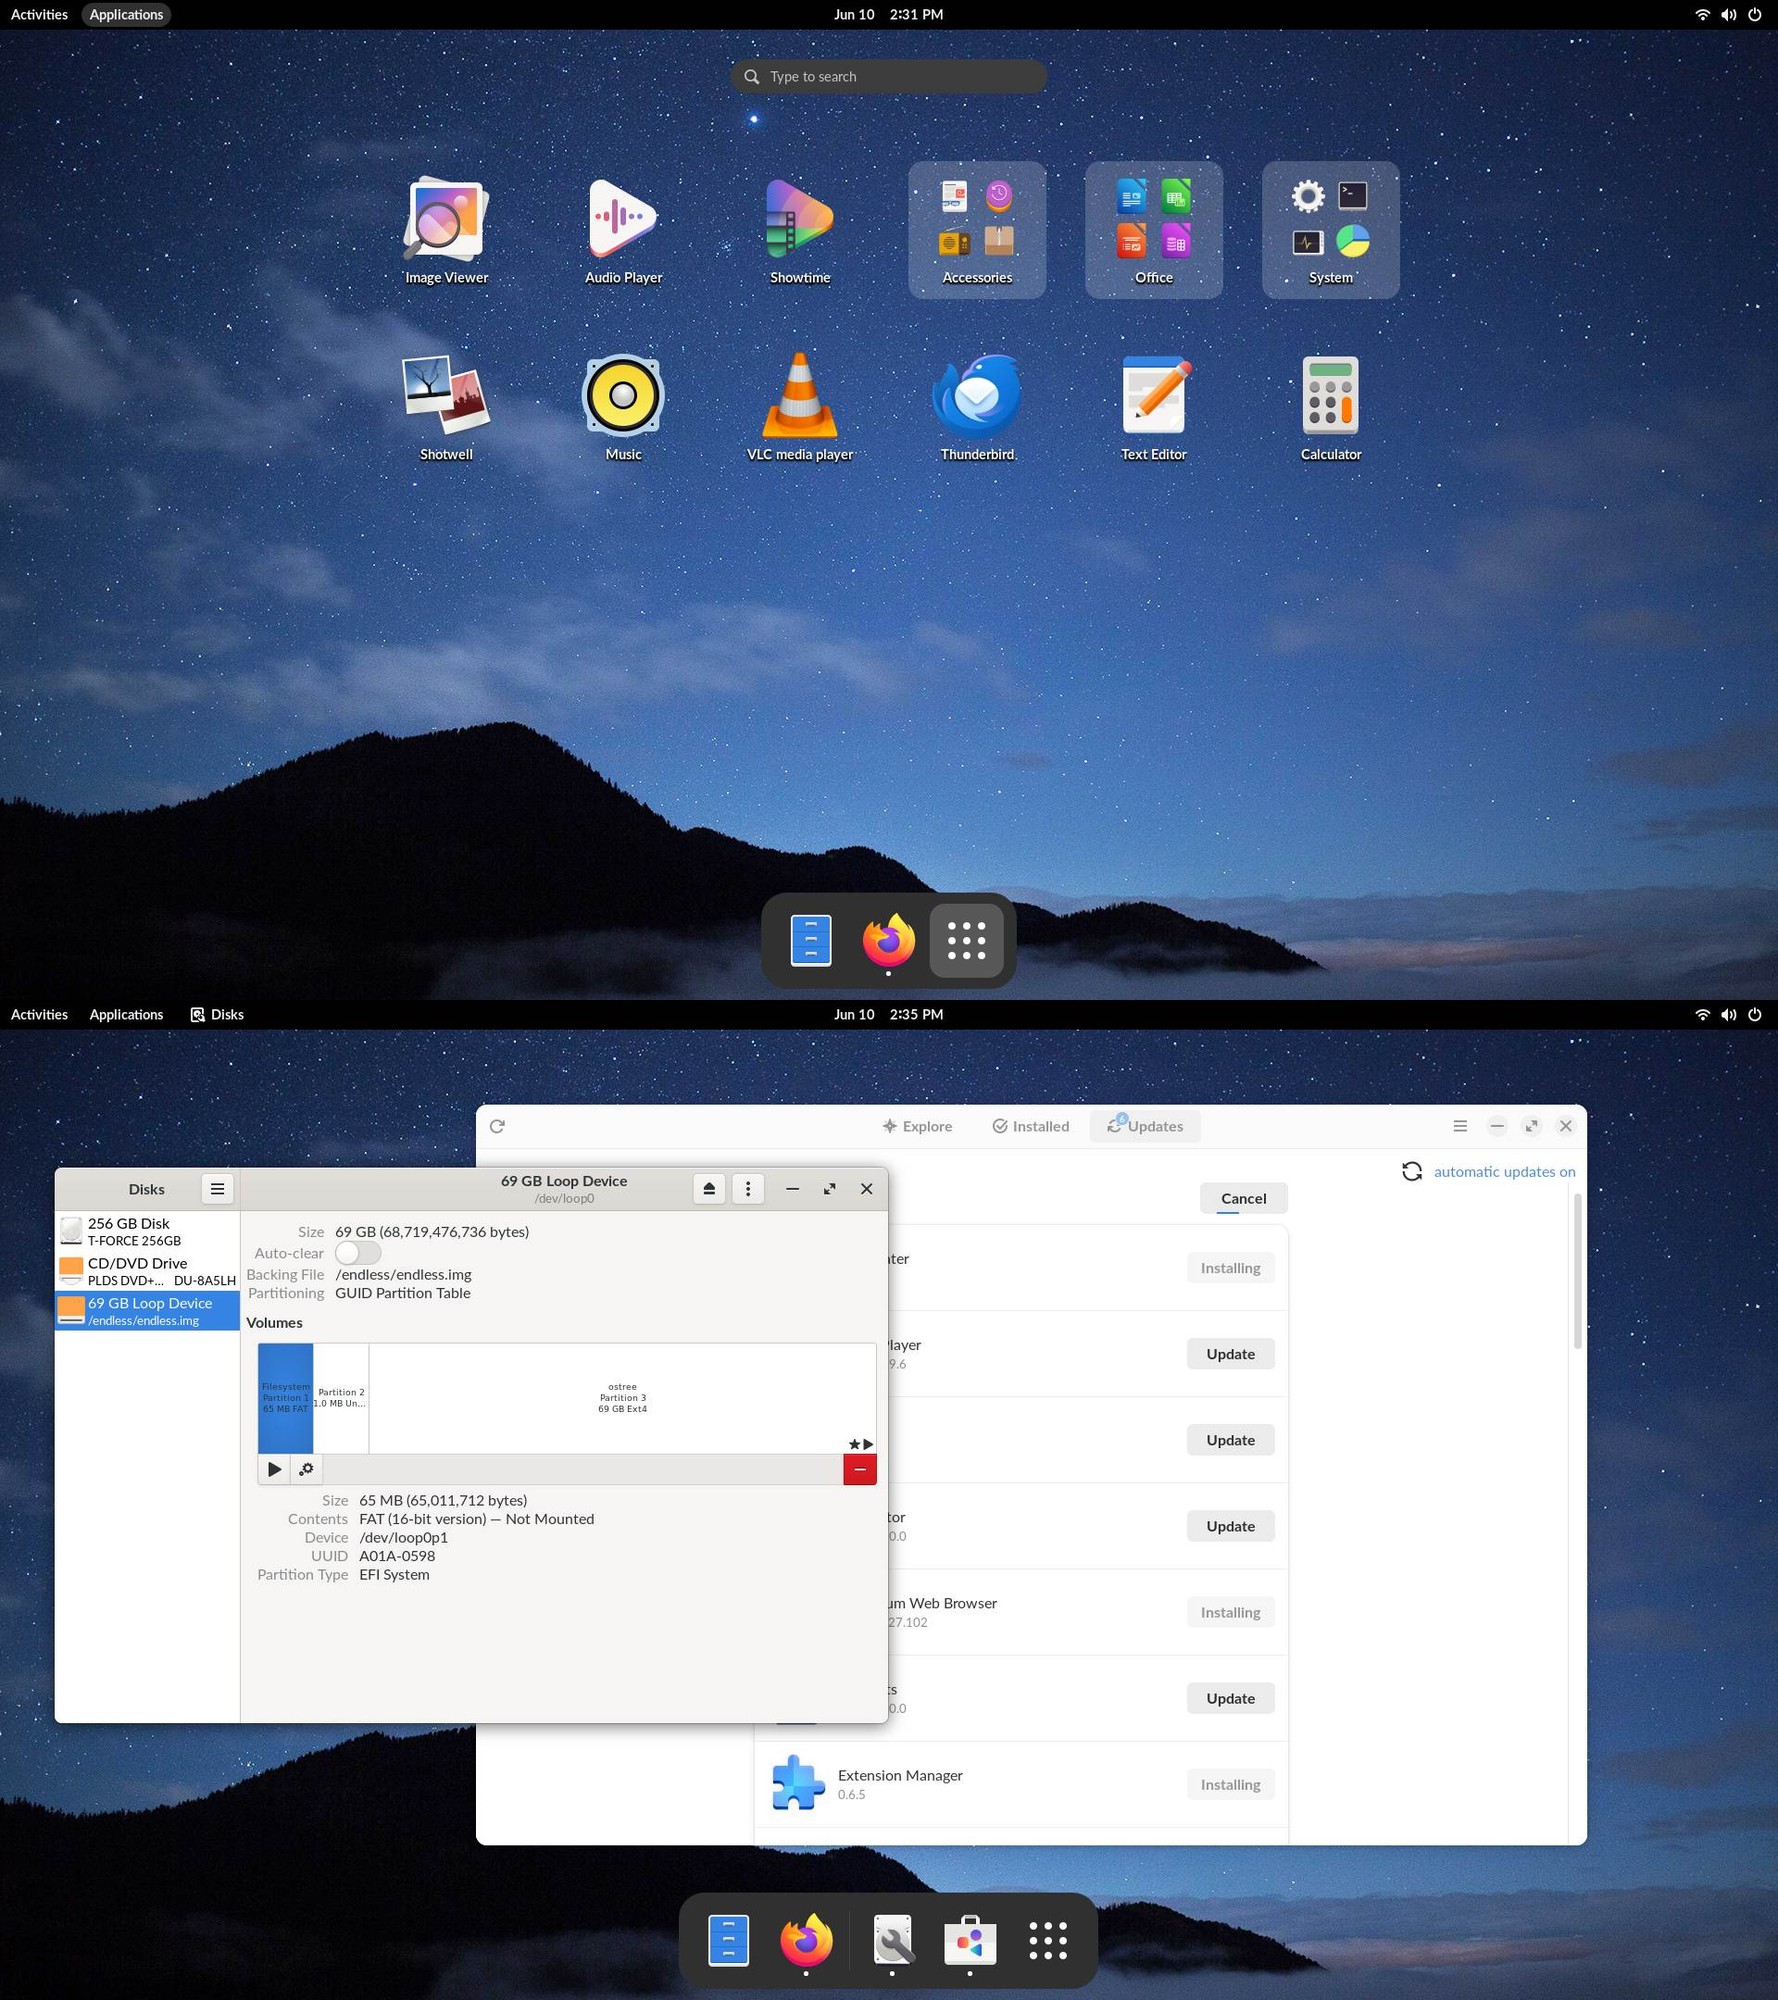This screenshot has width=1778, height=2000.
Task: Click the Disks wrench icon in the dock
Action: coord(892,1940)
